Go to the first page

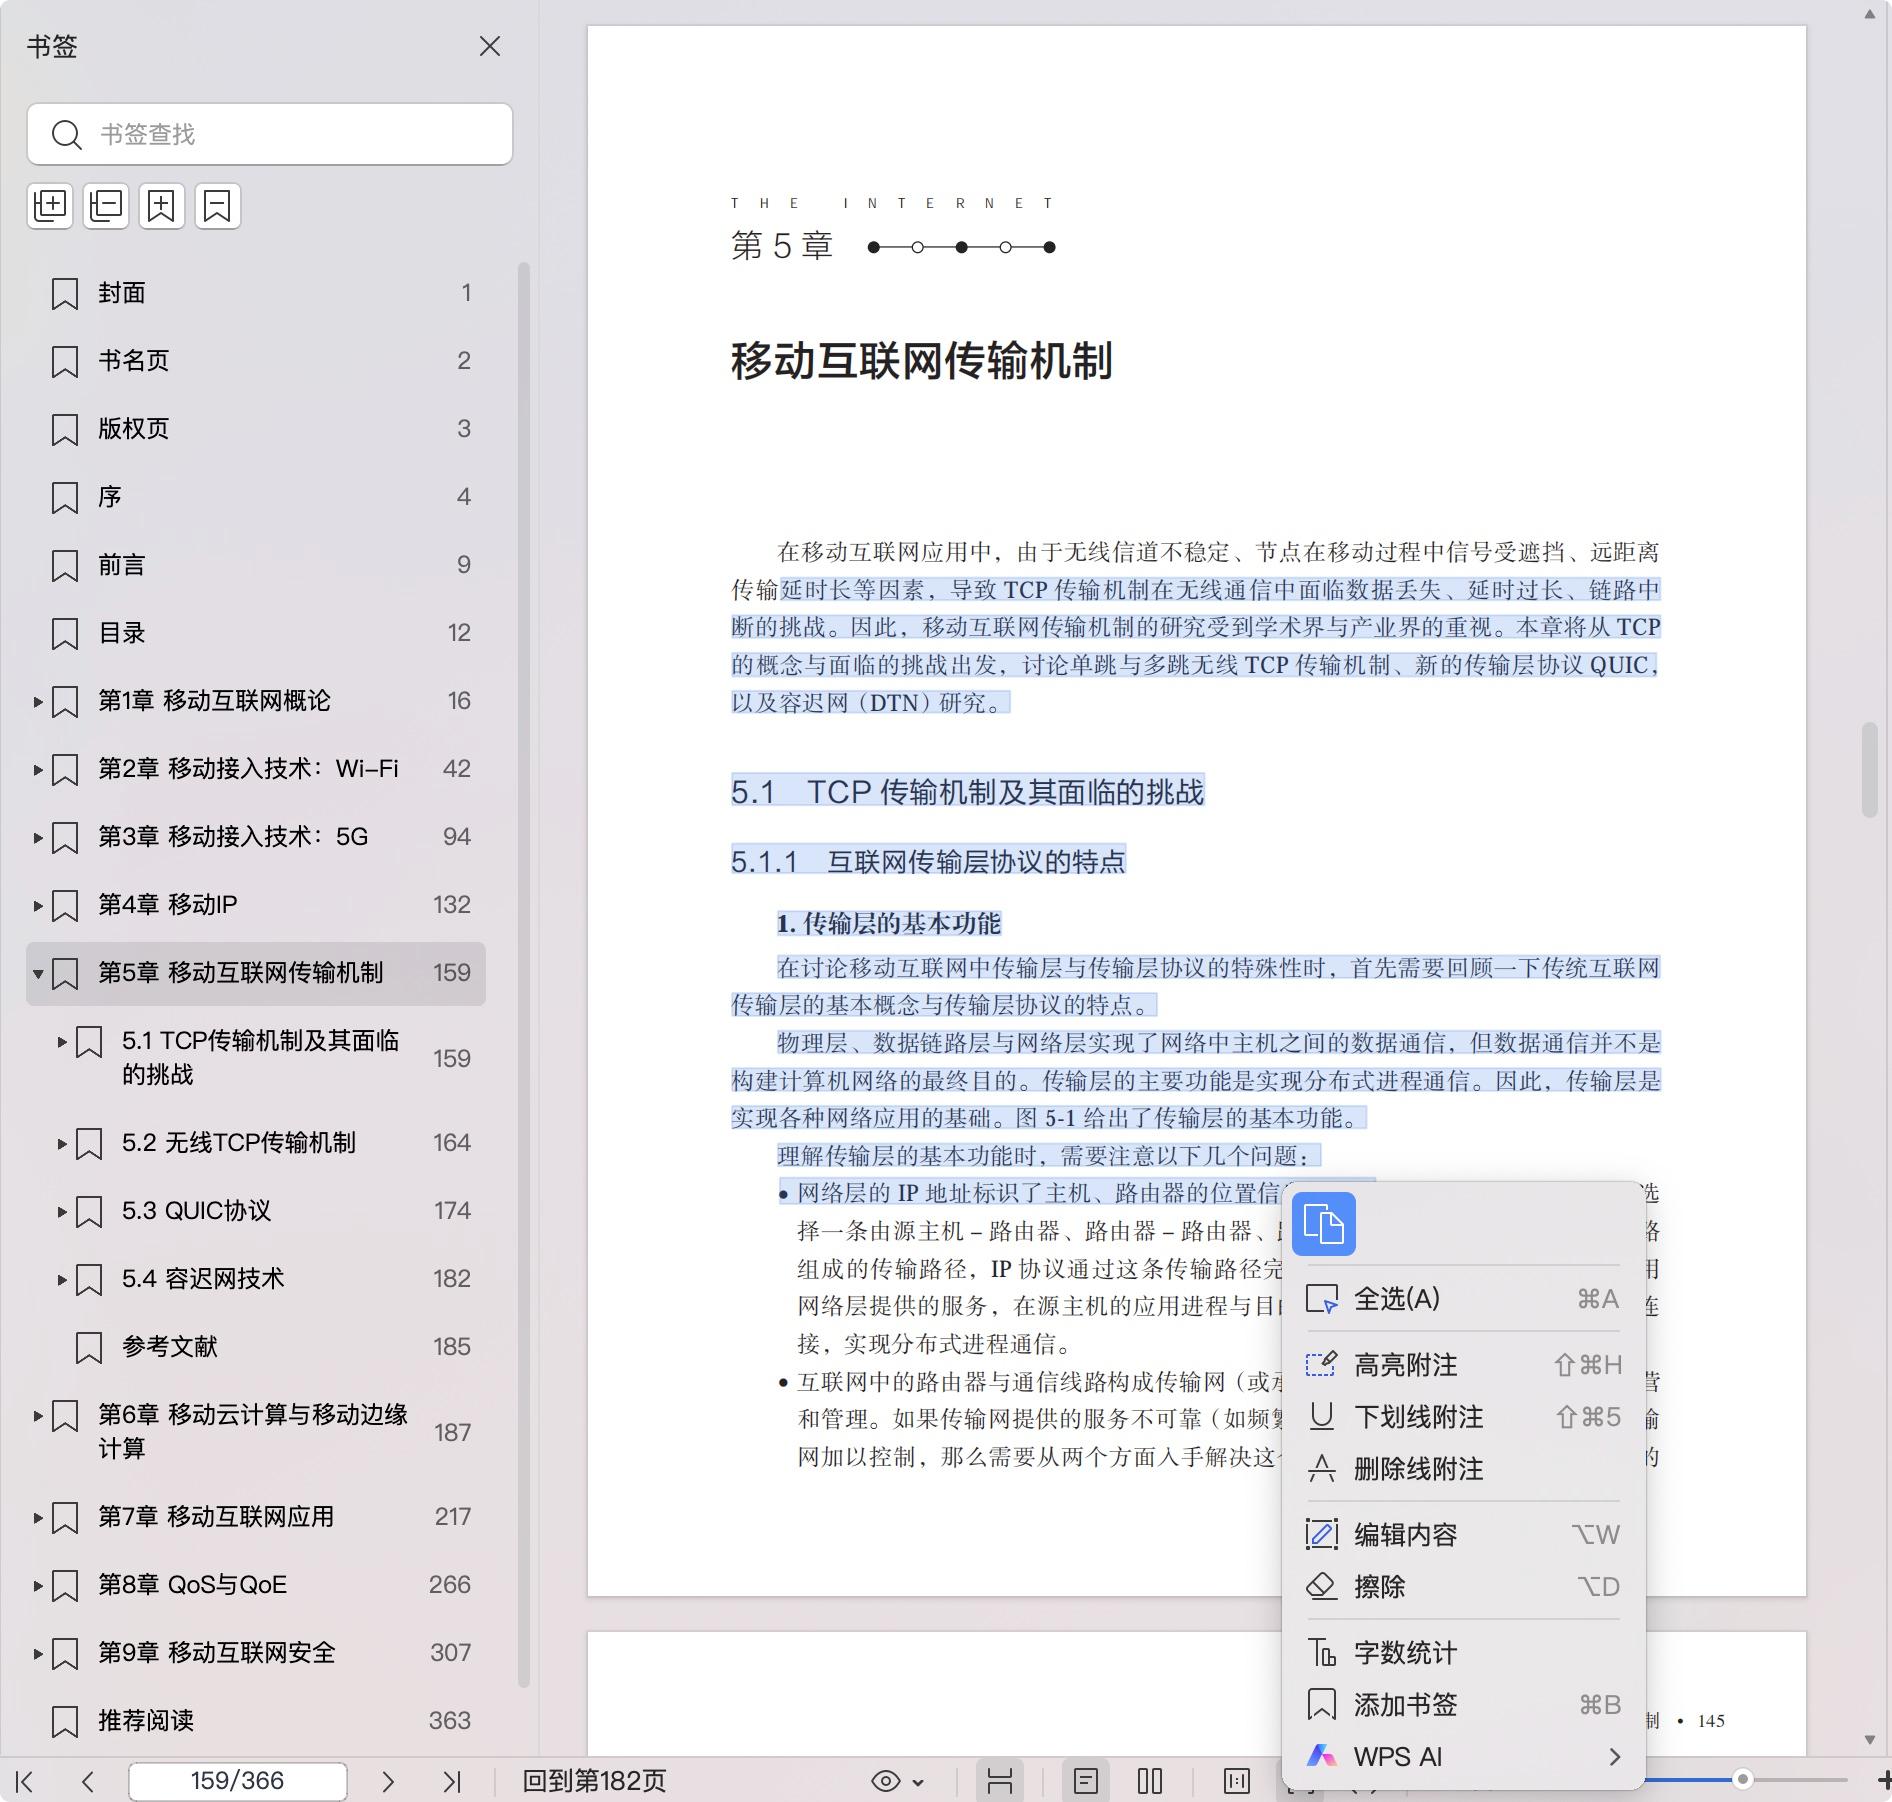coord(25,1781)
